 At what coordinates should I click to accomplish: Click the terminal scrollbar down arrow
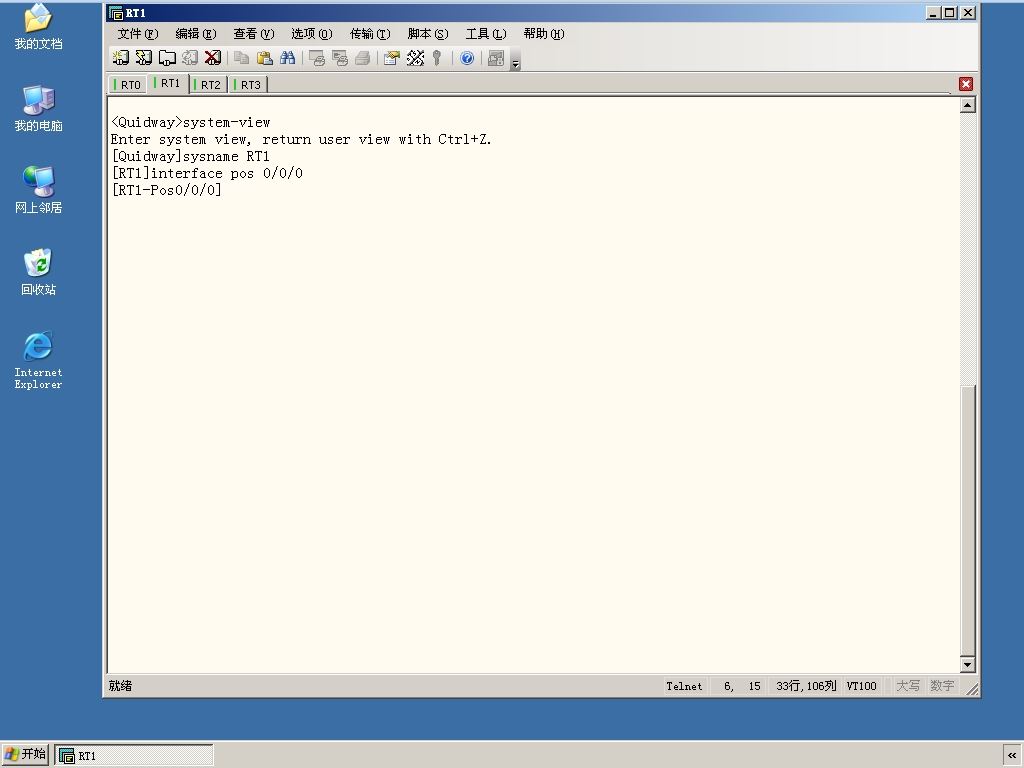pyautogui.click(x=968, y=665)
